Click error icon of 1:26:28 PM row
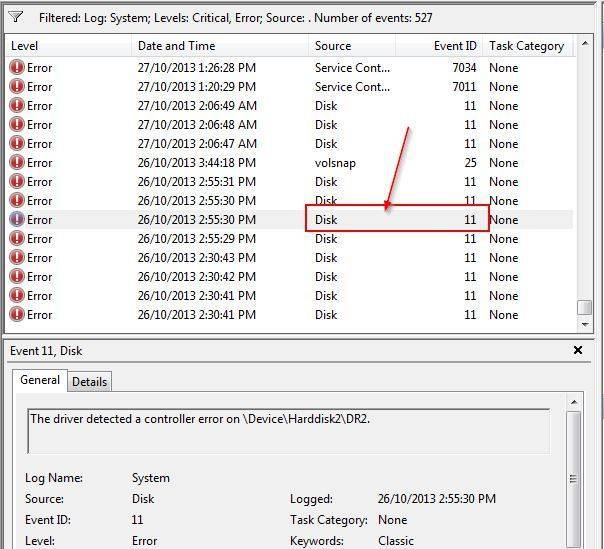The width and height of the screenshot is (604, 549). [x=17, y=67]
